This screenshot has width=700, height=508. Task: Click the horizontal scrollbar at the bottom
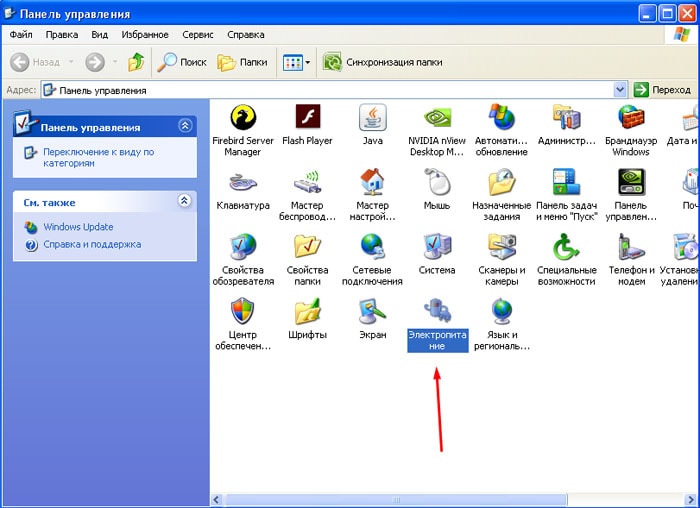point(450,499)
